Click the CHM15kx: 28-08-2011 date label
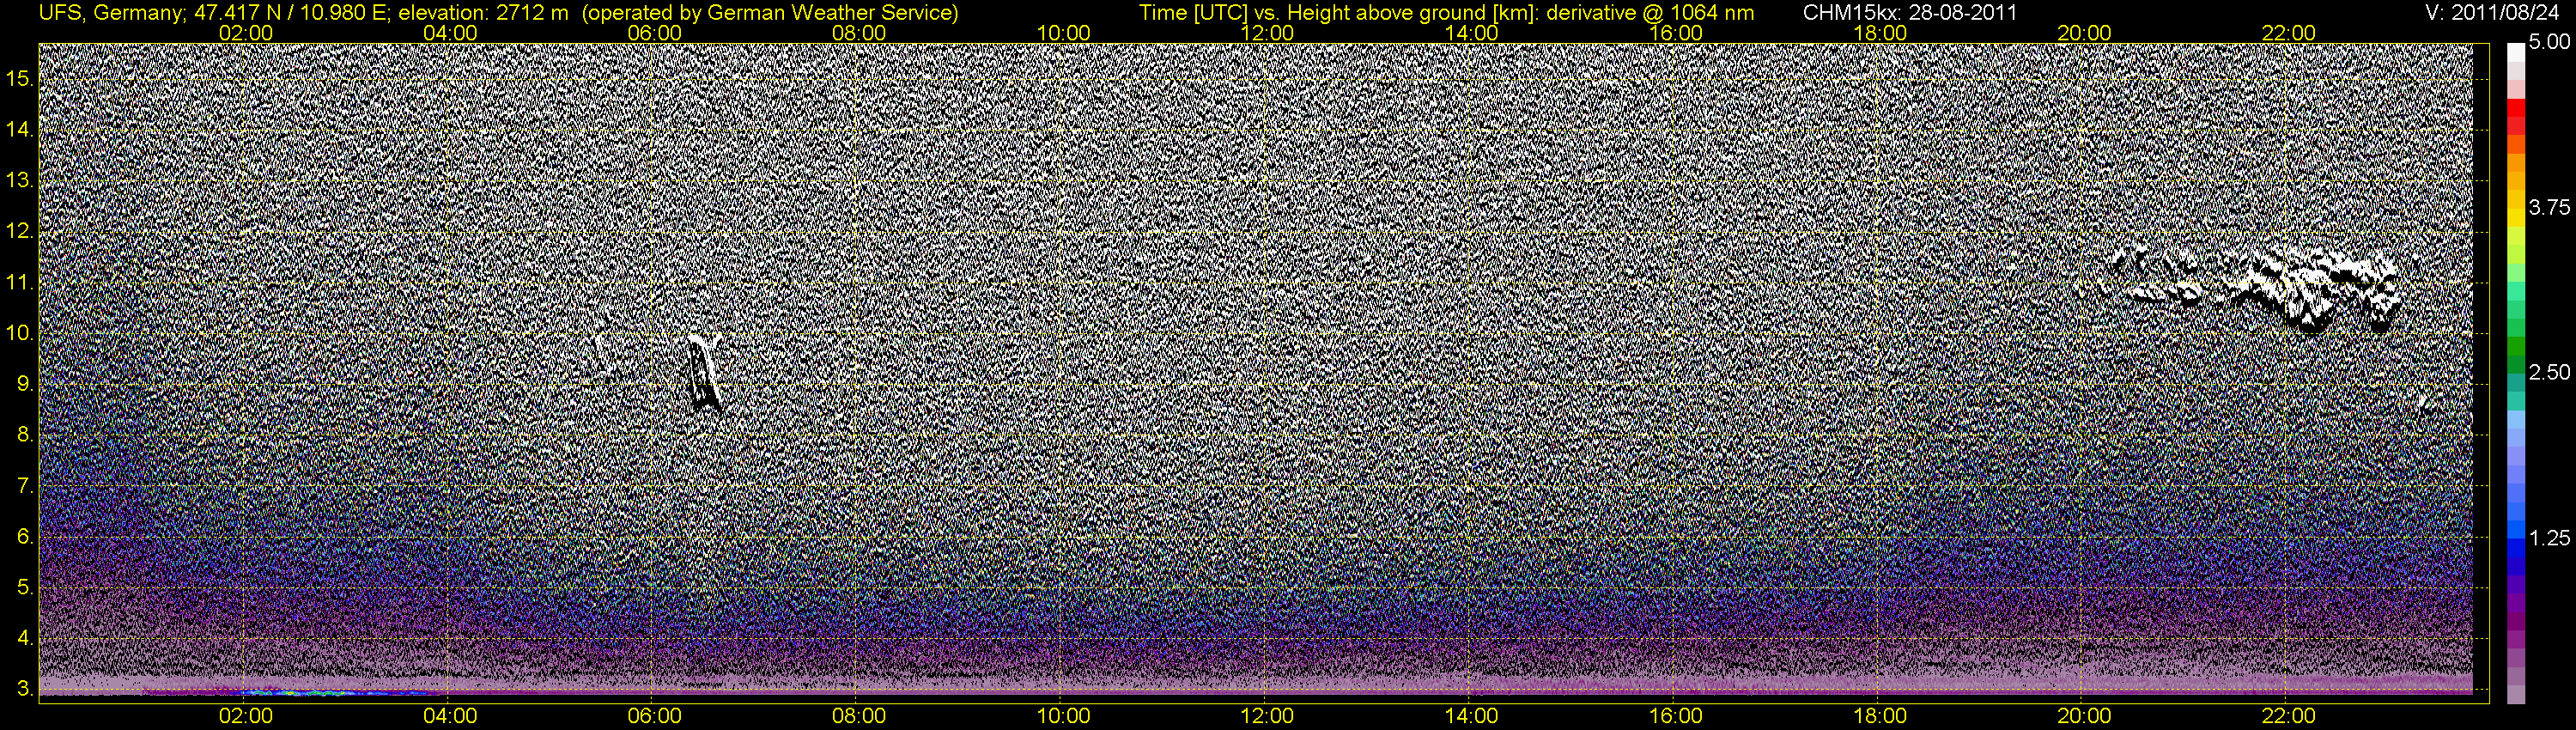 pos(1908,13)
